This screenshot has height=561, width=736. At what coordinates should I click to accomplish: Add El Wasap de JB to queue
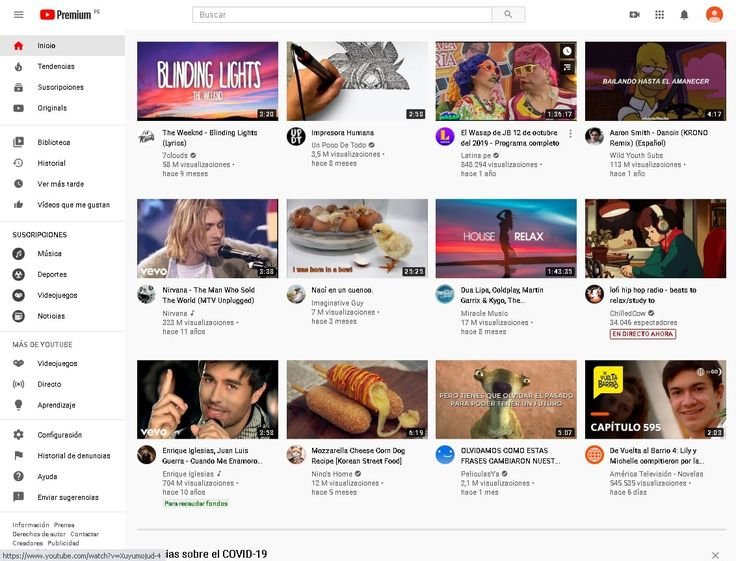tap(567, 67)
